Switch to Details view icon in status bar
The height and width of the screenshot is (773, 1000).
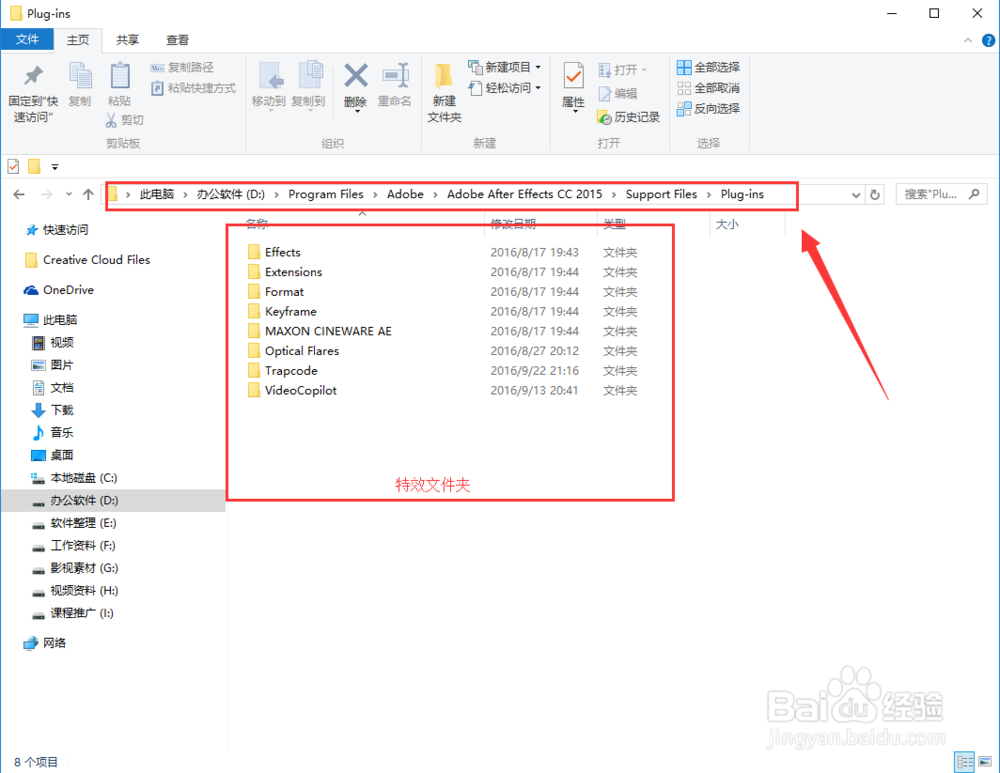click(964, 762)
